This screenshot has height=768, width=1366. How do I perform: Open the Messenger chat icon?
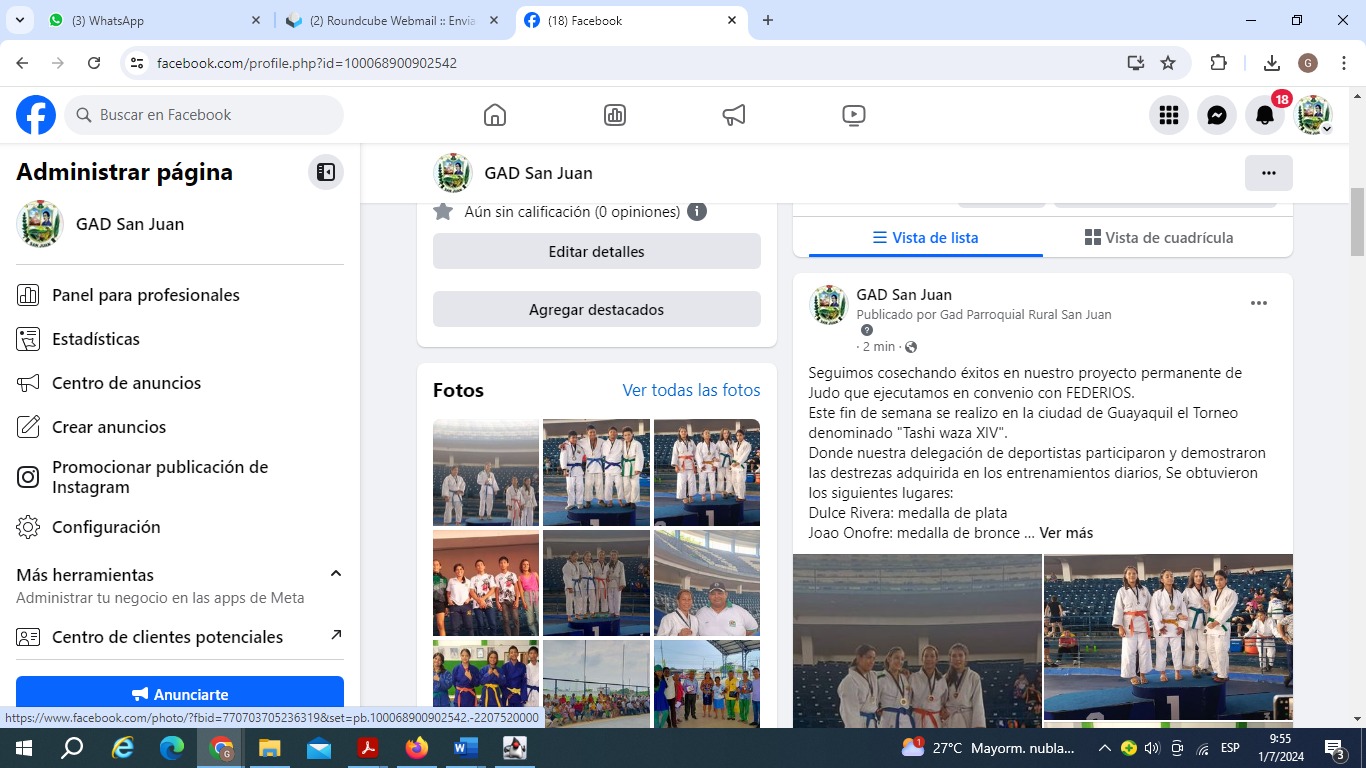click(1217, 115)
